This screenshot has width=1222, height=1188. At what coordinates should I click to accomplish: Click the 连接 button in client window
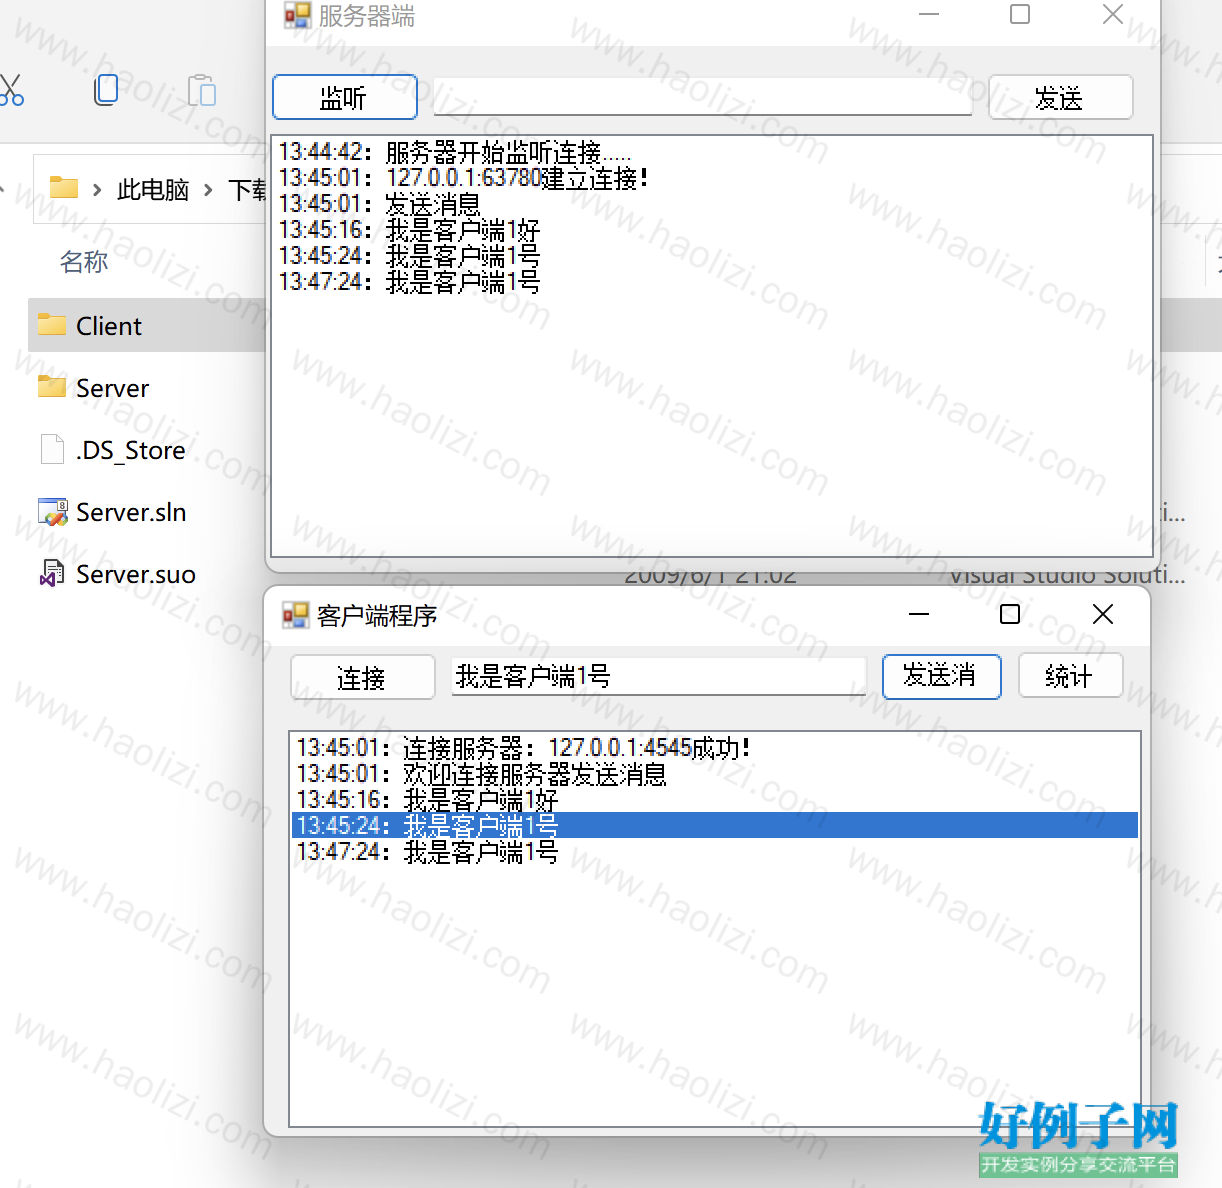pos(362,678)
